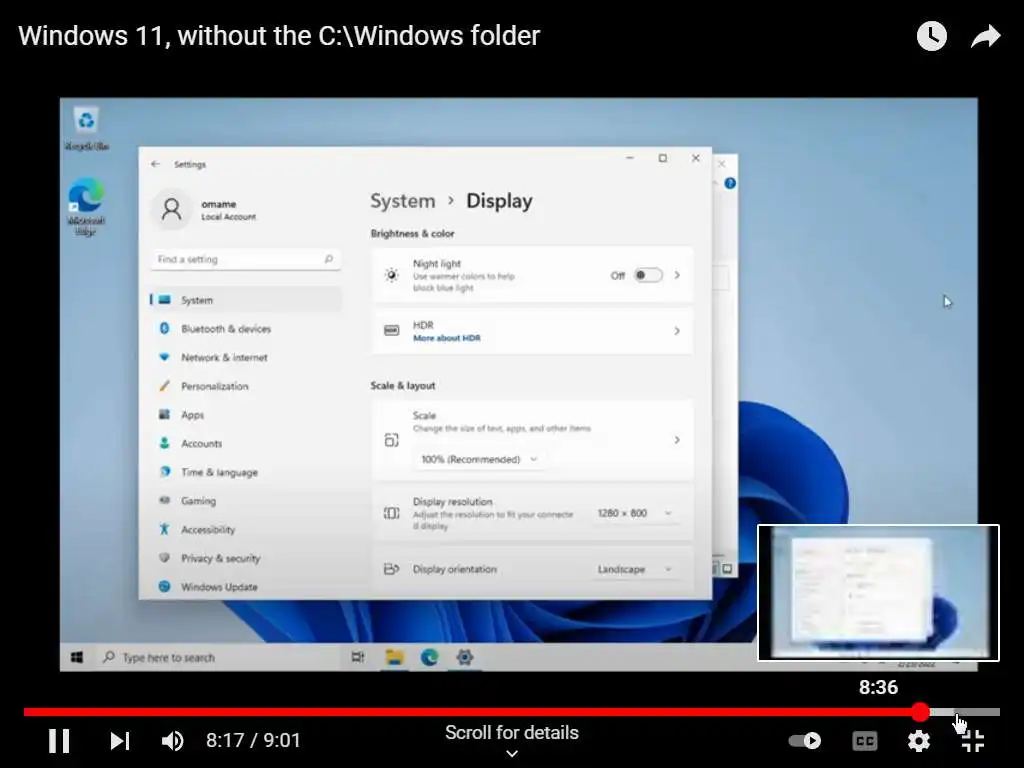Click the Display orientation row icon
This screenshot has width=1024, height=768.
pyautogui.click(x=391, y=569)
